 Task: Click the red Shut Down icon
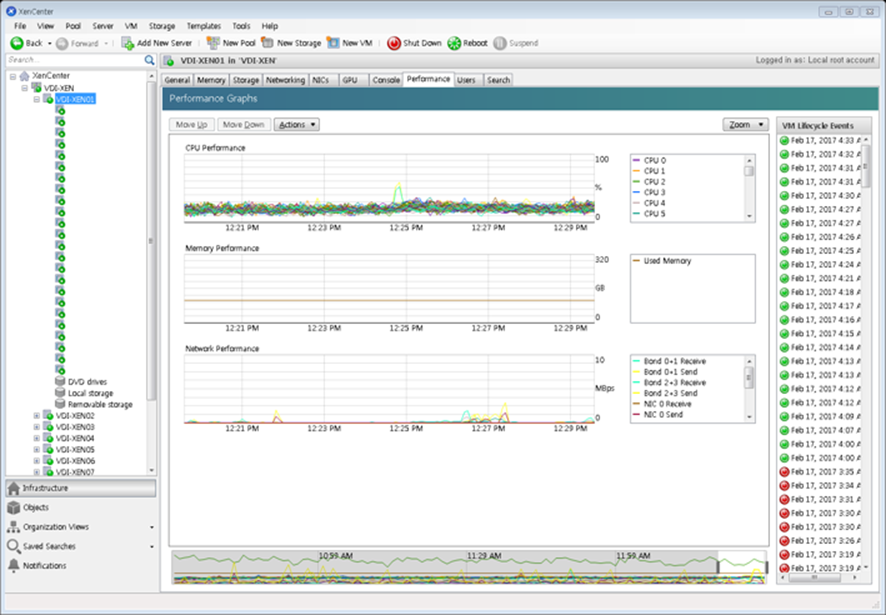[x=394, y=43]
